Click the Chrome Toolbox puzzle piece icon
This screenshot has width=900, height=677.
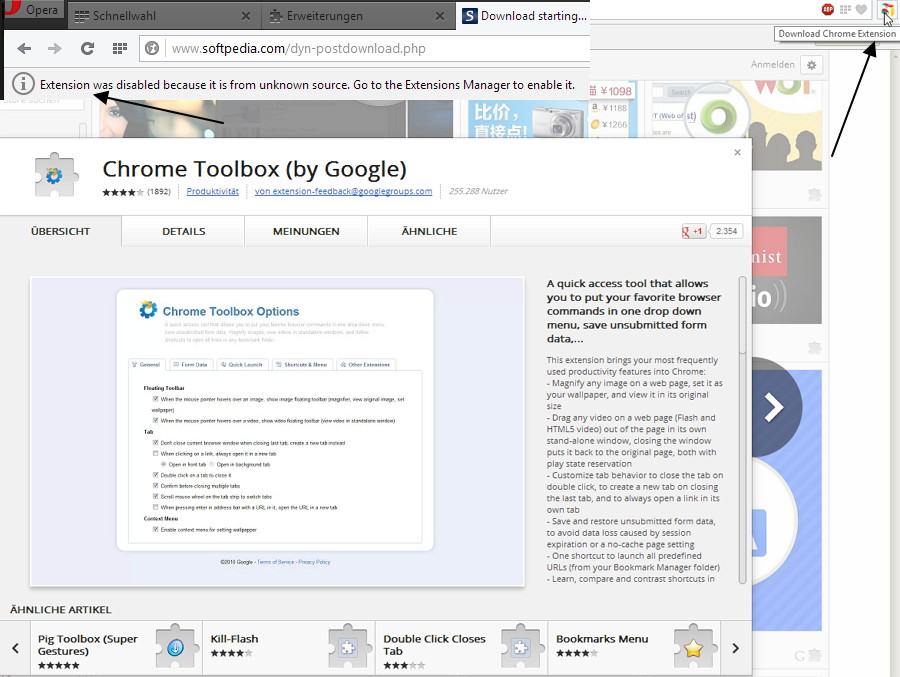(54, 175)
